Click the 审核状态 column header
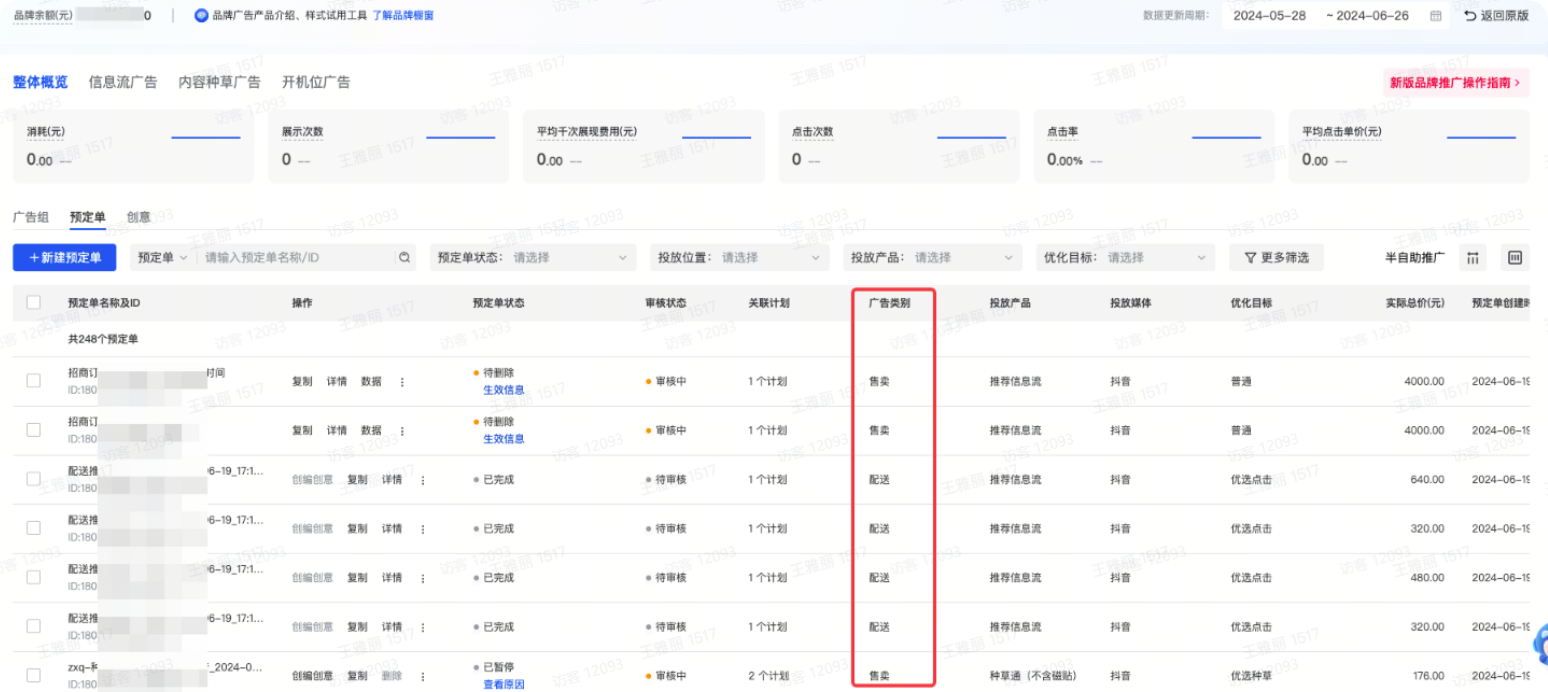 [666, 302]
